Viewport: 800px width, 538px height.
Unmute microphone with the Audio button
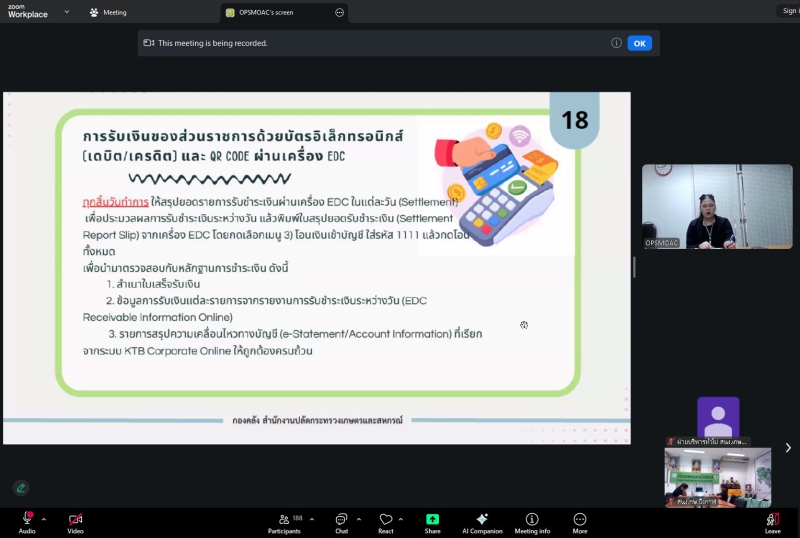tap(27, 519)
